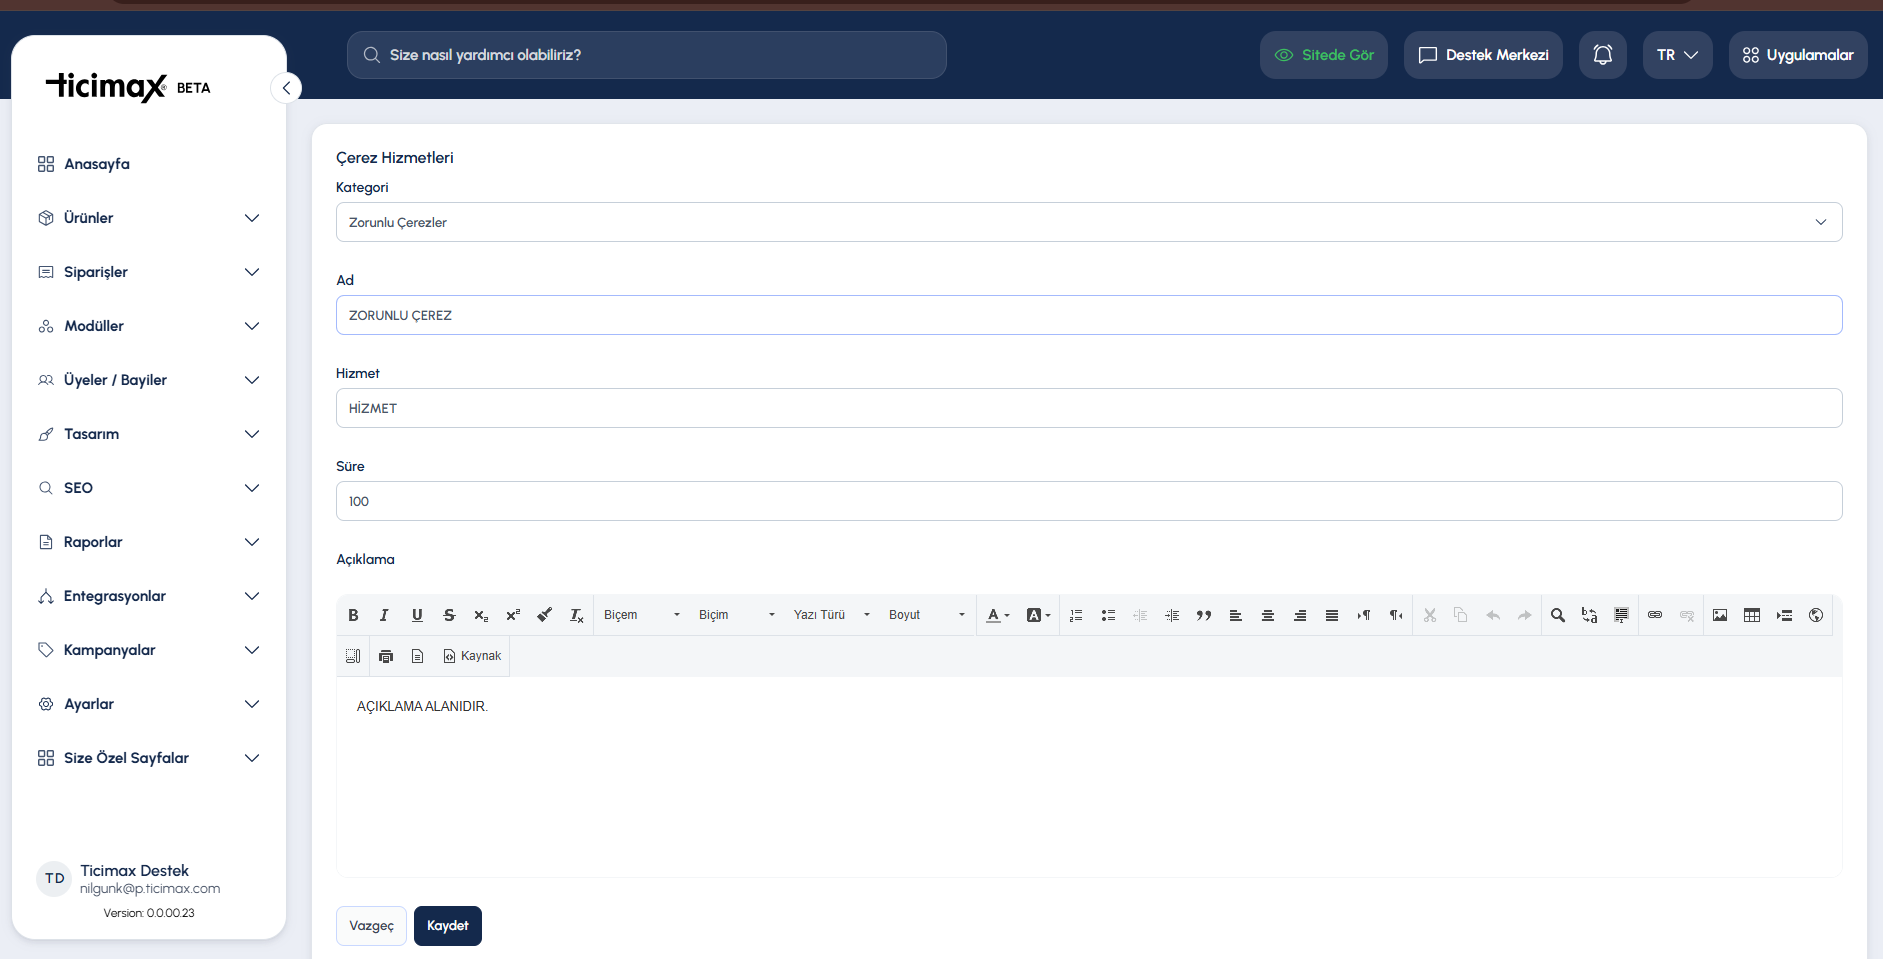Insert a numbered list
The height and width of the screenshot is (959, 1883).
coord(1076,615)
